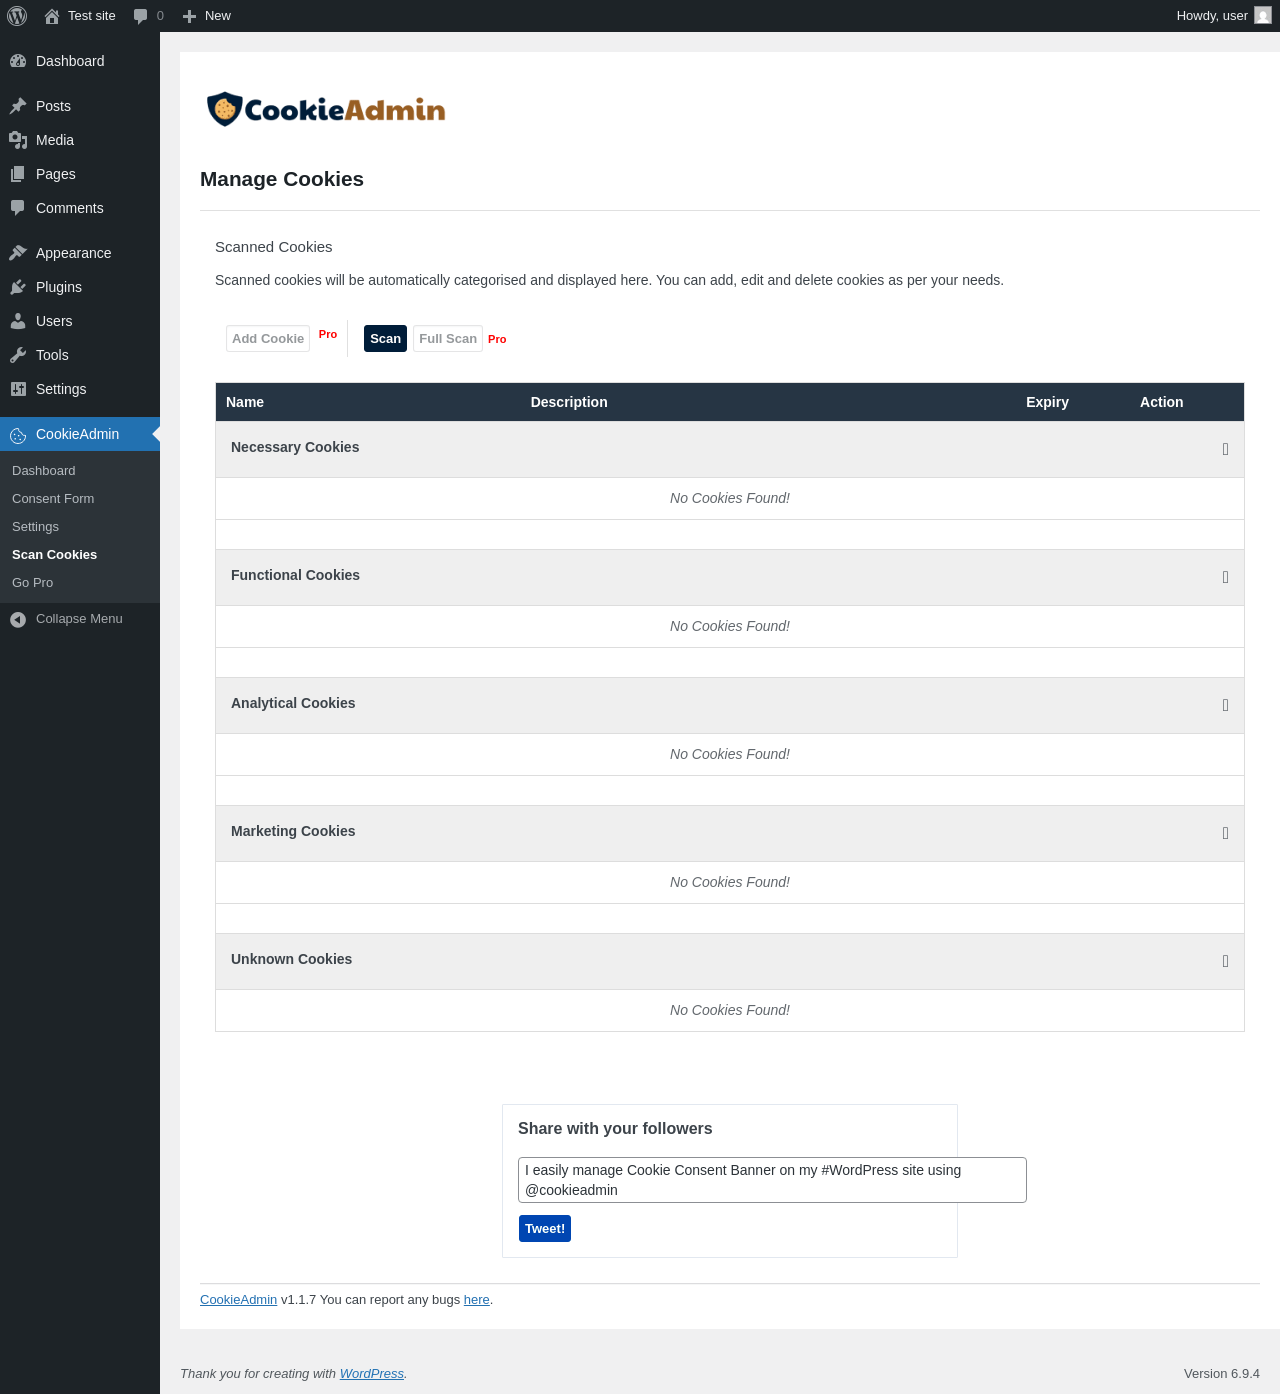The image size is (1280, 1394).
Task: Open CookieAdmin Dashboard submenu
Action: tap(80, 471)
